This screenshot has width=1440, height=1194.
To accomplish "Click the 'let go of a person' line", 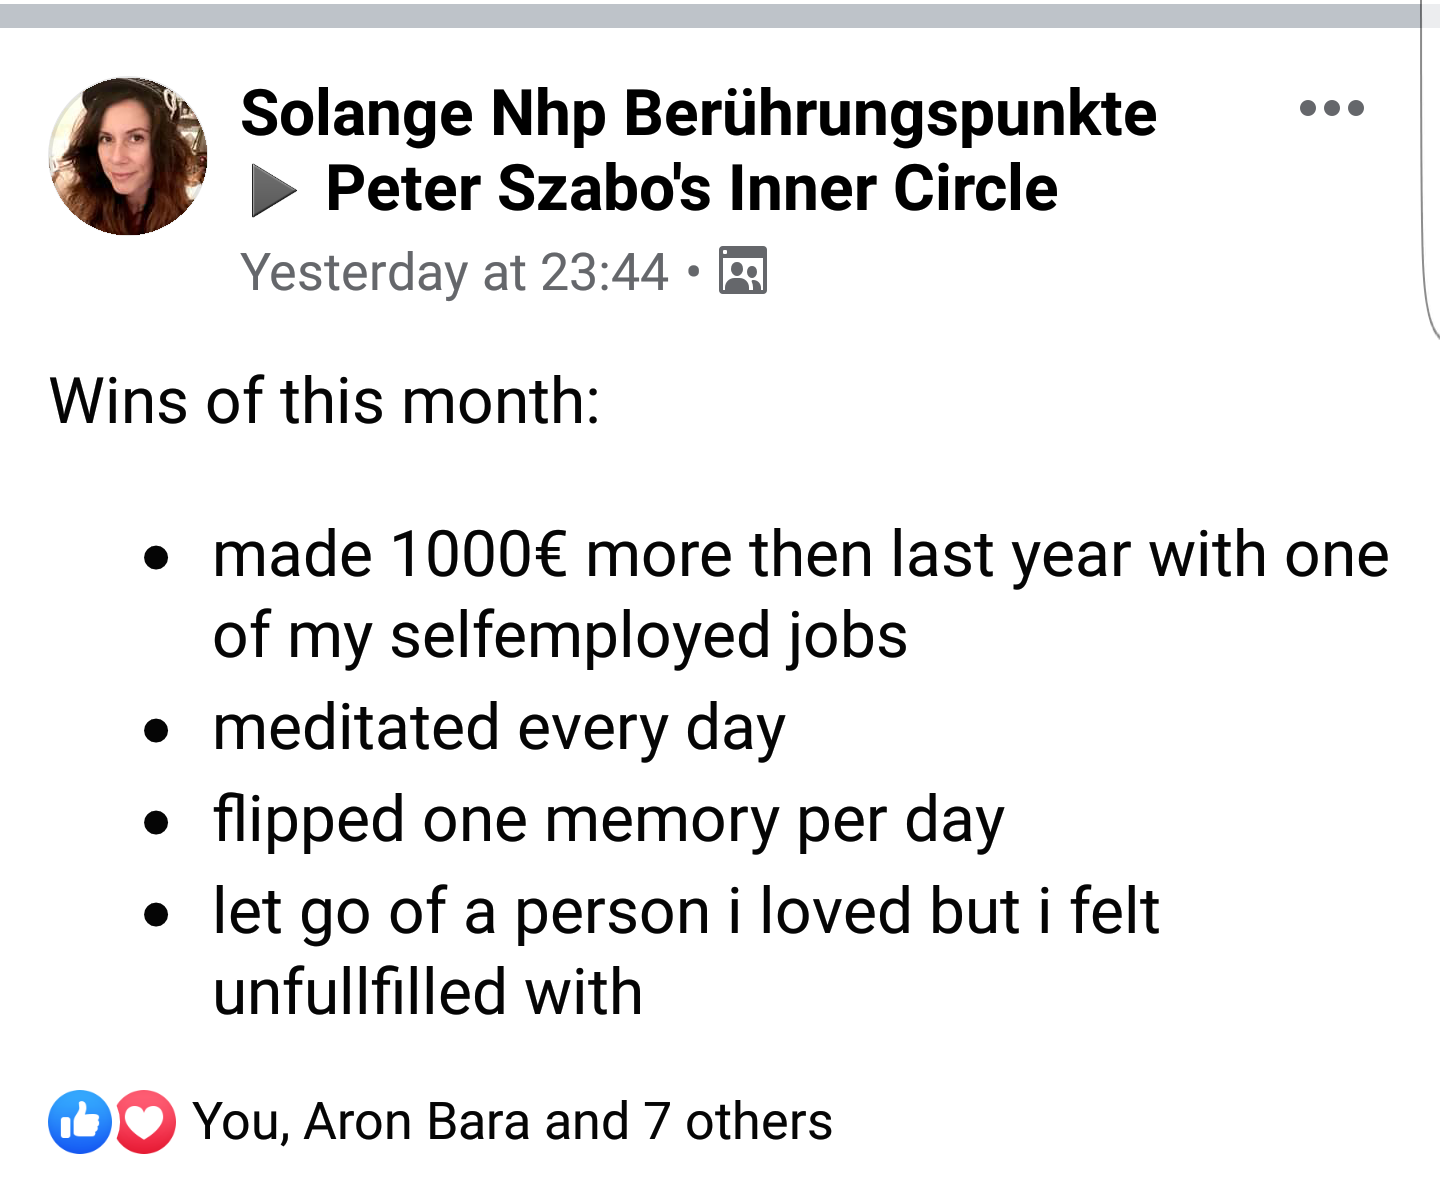I will pos(686,911).
